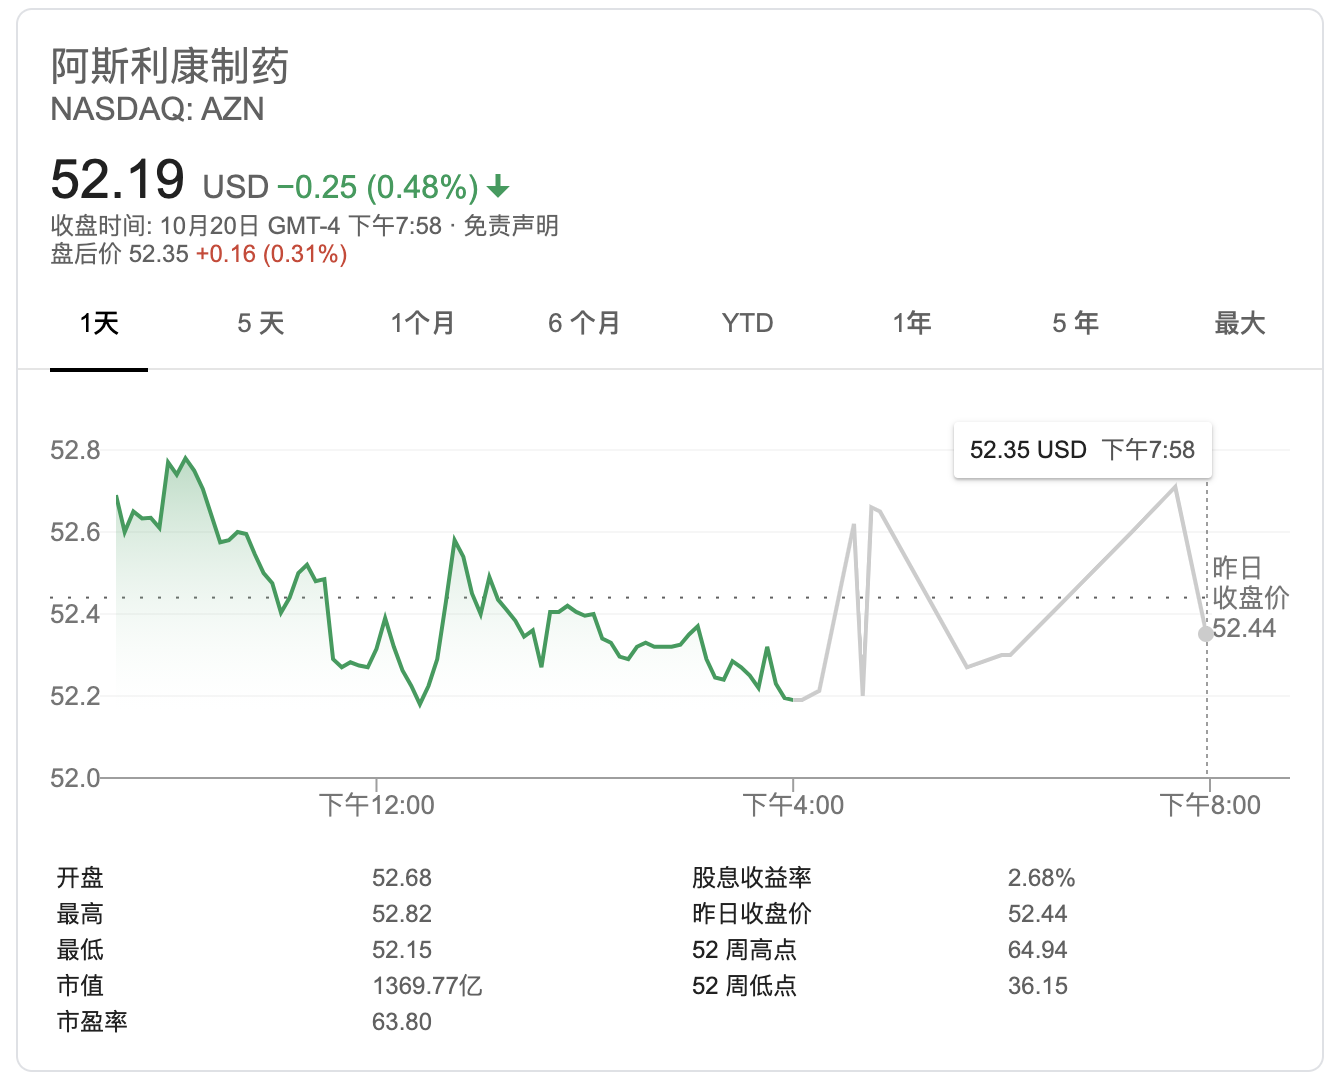Click the 最高 row label
This screenshot has width=1340, height=1086.
[x=80, y=914]
